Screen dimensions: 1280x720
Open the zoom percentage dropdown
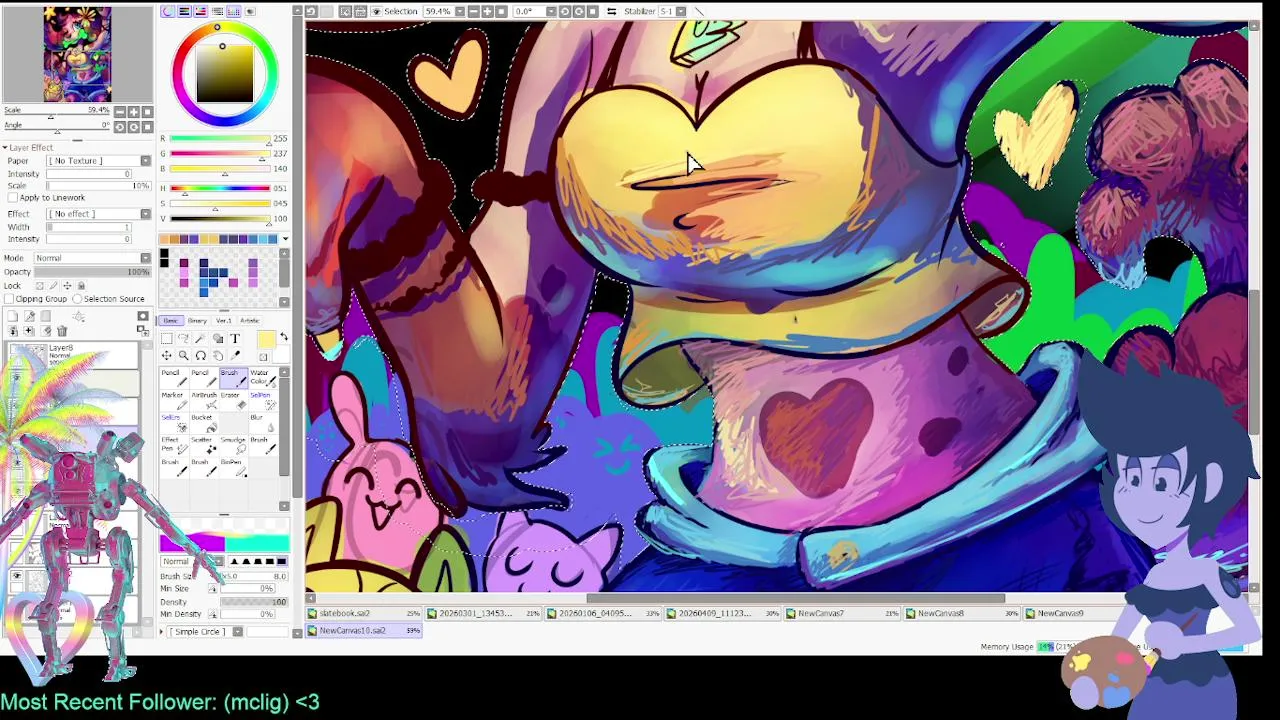tap(460, 12)
